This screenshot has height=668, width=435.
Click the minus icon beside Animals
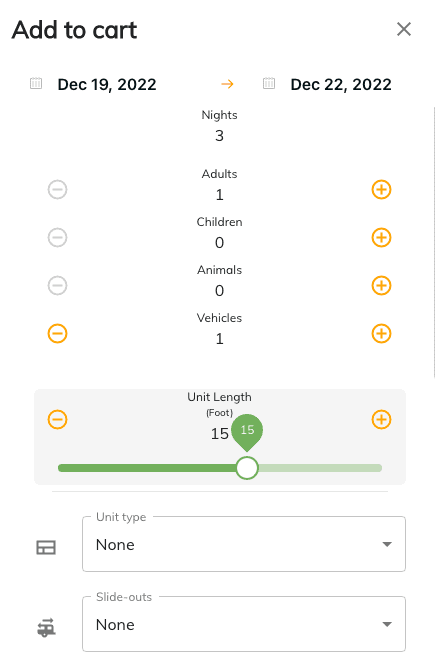[58, 285]
